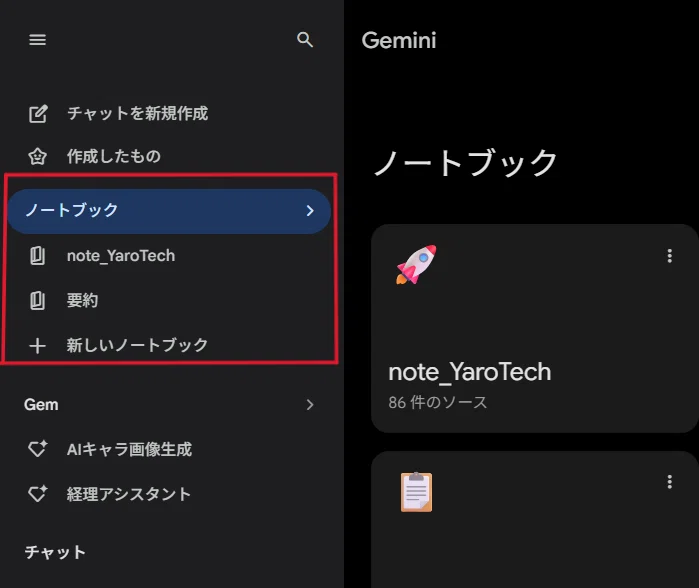The width and height of the screenshot is (699, 588).
Task: Open the note_YaroTech notebook card title
Action: coord(470,372)
